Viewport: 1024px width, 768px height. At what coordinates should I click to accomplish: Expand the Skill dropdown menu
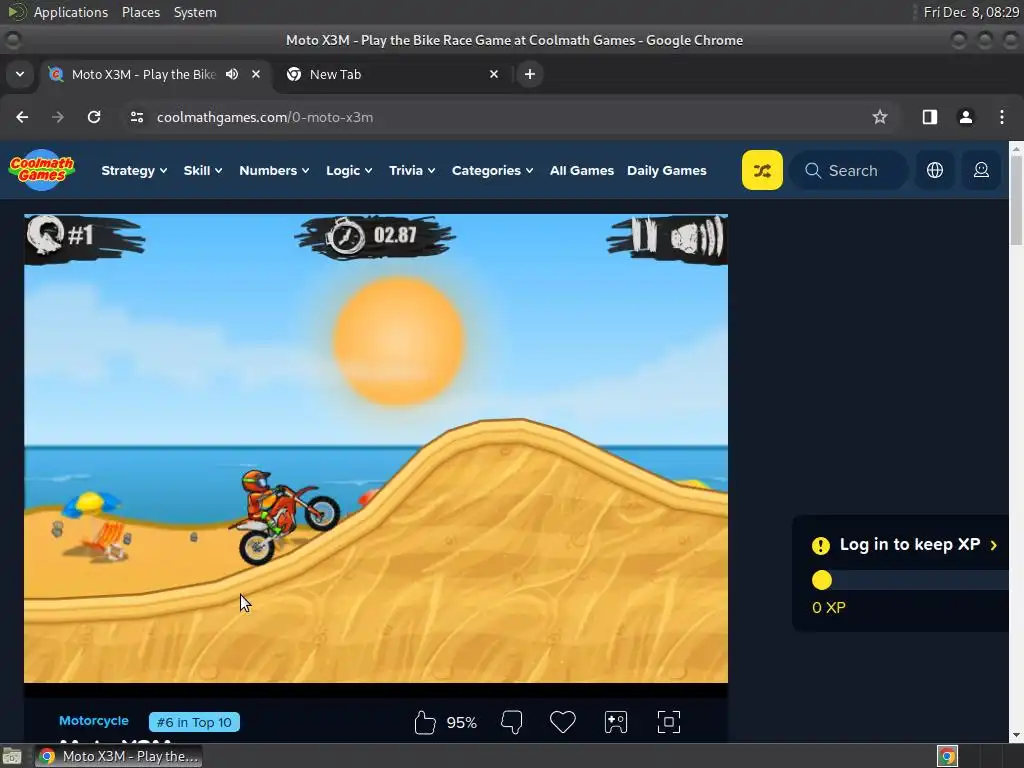click(x=202, y=170)
